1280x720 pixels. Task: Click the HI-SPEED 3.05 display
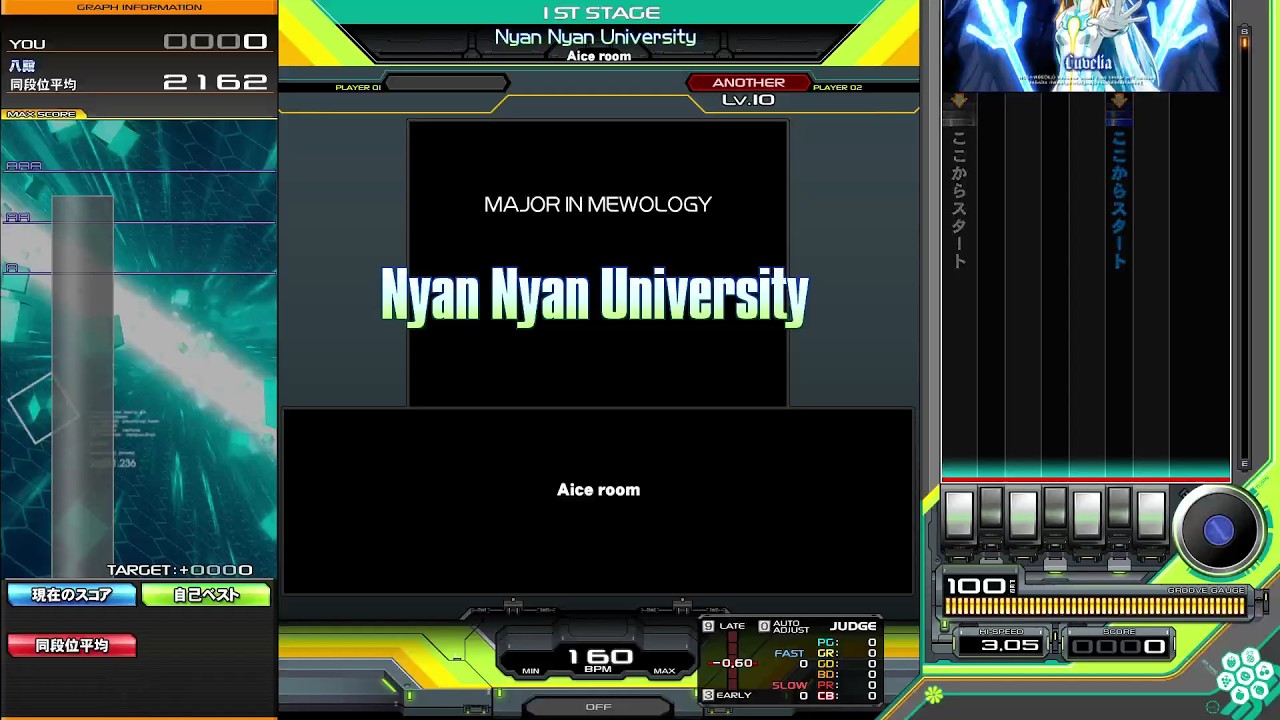[1003, 643]
